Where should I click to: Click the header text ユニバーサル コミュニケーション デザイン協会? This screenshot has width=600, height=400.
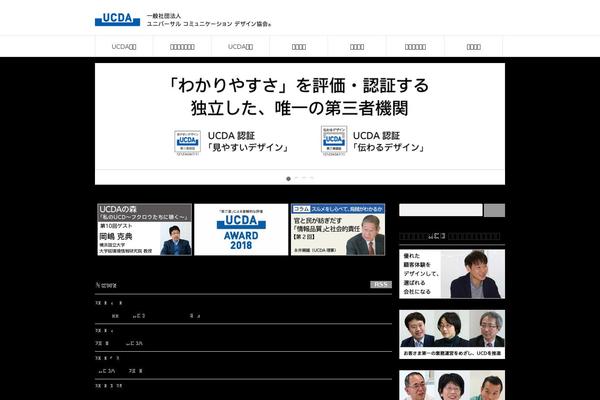coord(209,24)
